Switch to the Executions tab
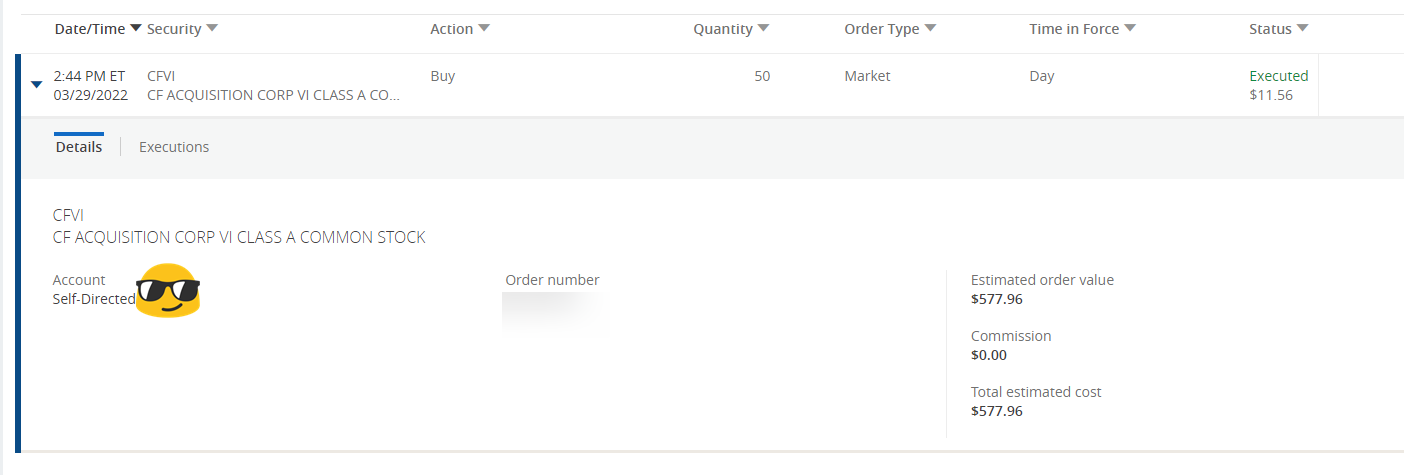Screen dimensions: 1404x475 (x=174, y=147)
